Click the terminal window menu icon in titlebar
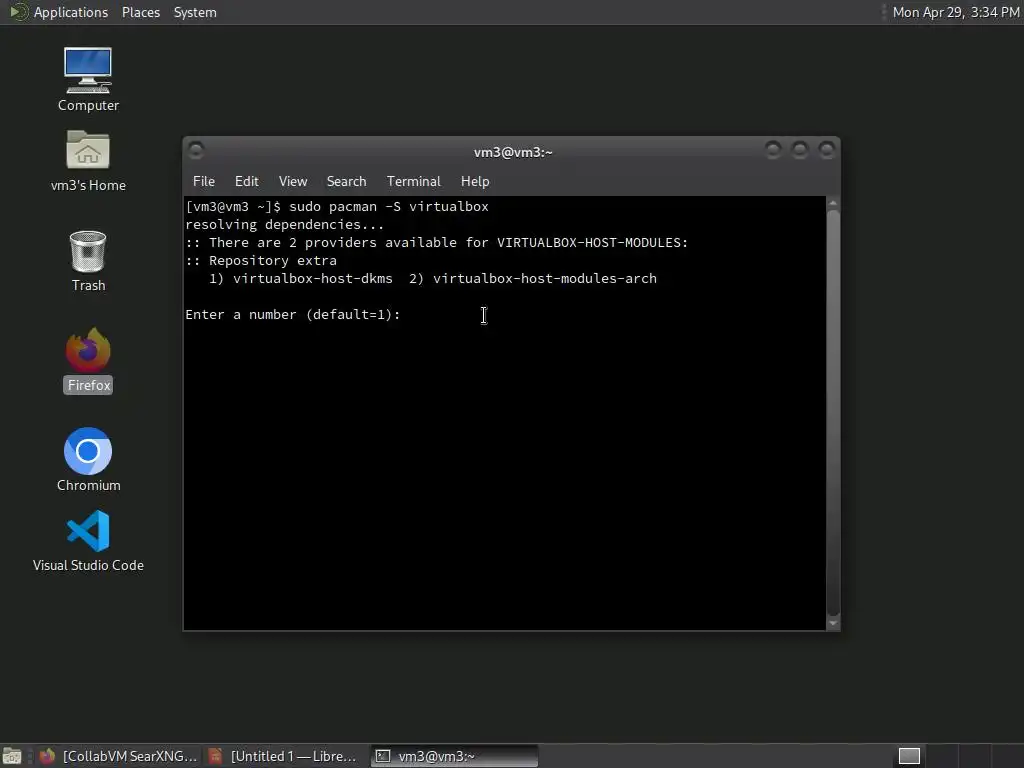 [196, 151]
